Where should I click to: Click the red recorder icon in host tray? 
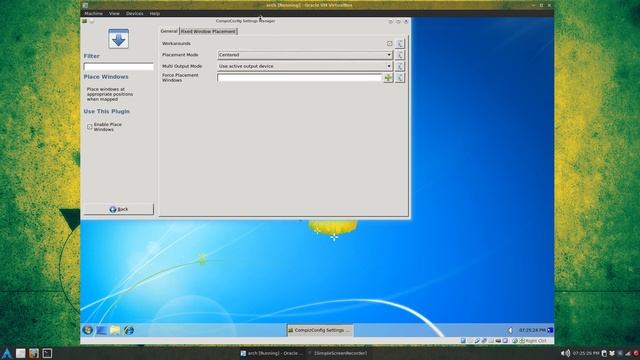(636, 353)
